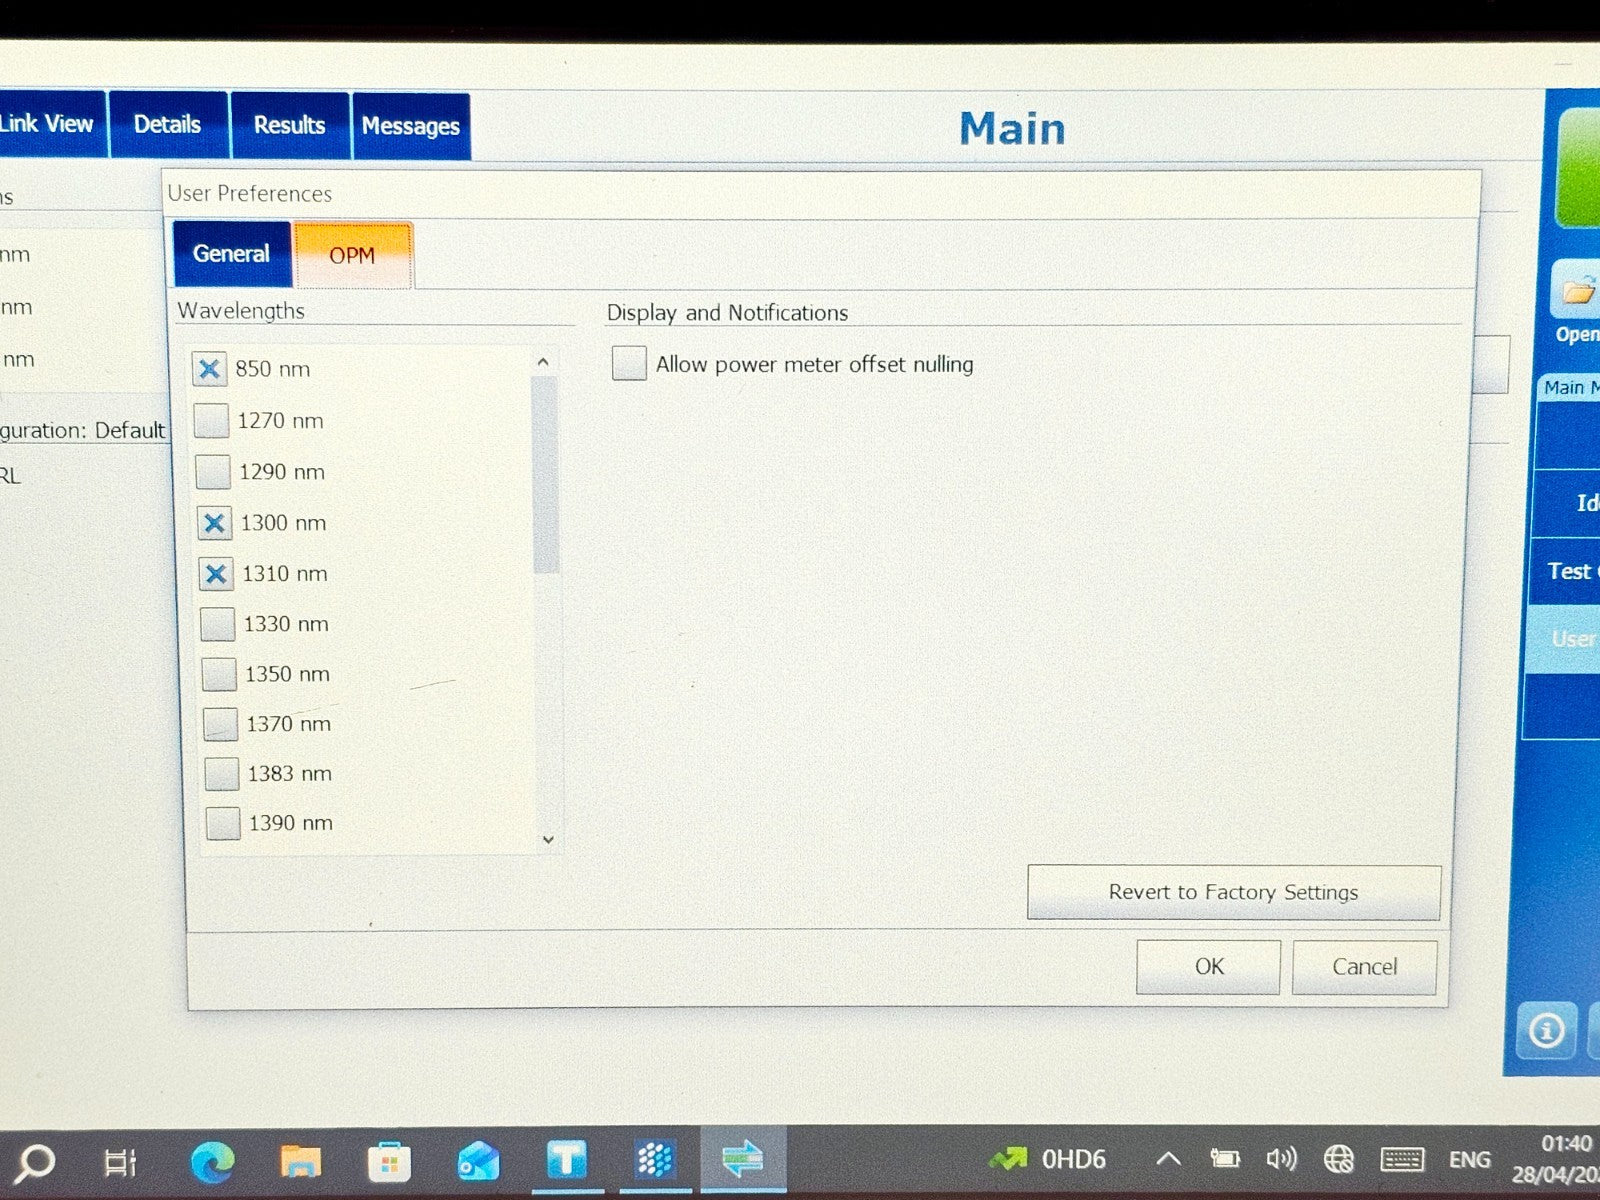Enable the 1290 nm wavelength
Viewport: 1600px width, 1200px height.
(x=213, y=472)
